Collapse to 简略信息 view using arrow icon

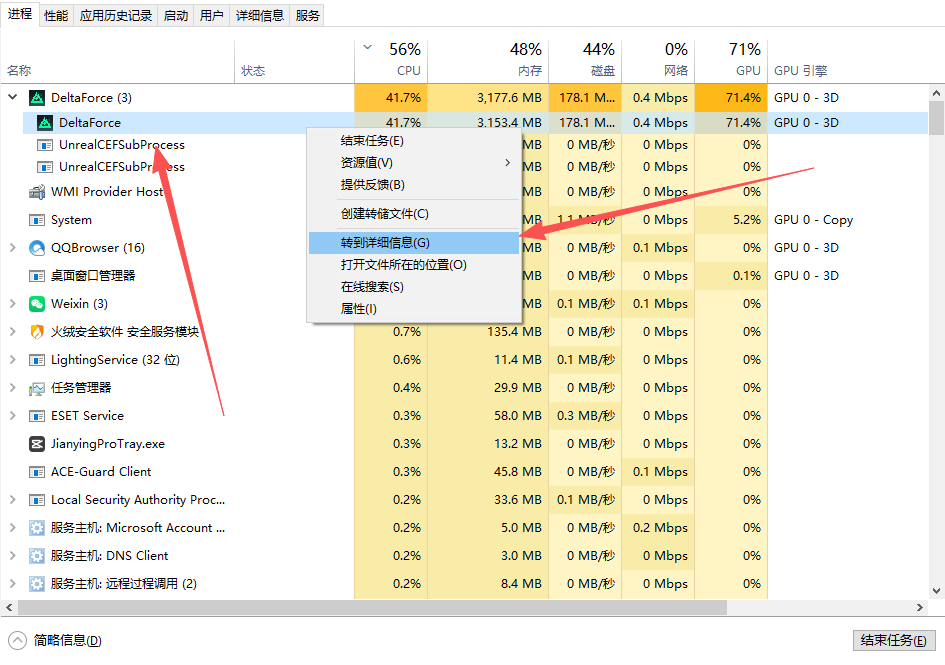tap(17, 640)
